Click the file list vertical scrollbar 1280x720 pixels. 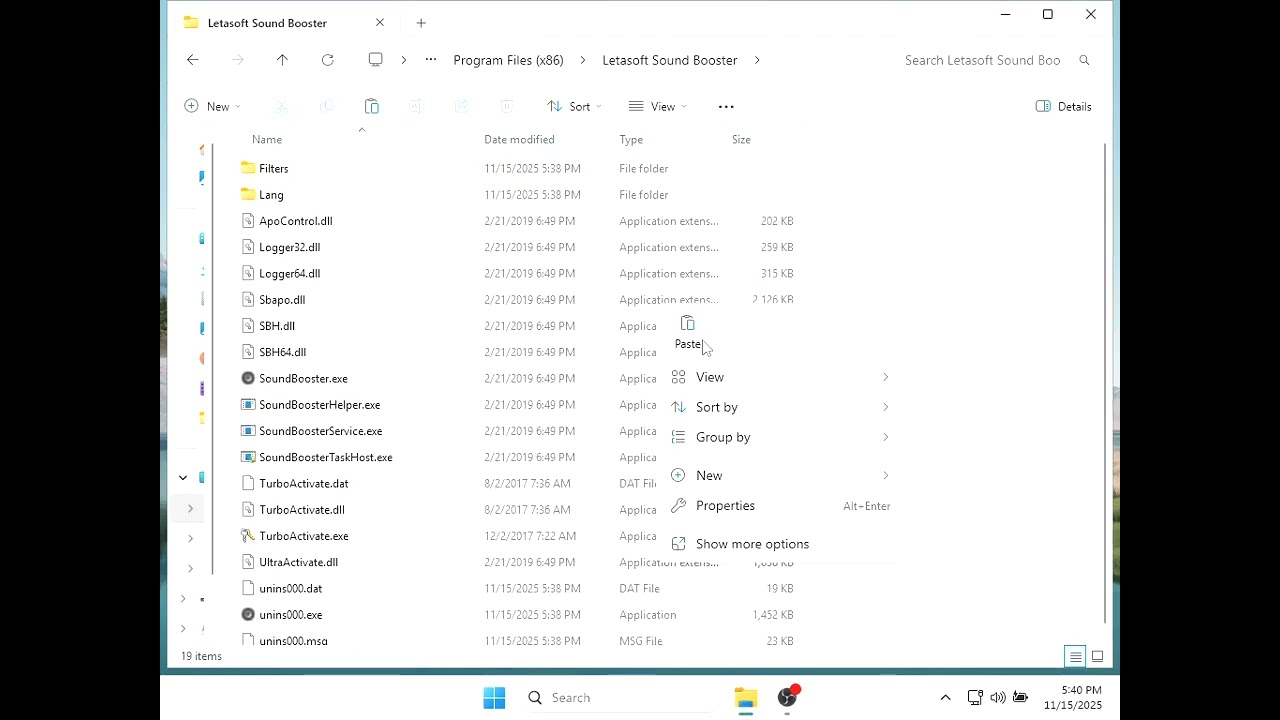coord(1105,385)
